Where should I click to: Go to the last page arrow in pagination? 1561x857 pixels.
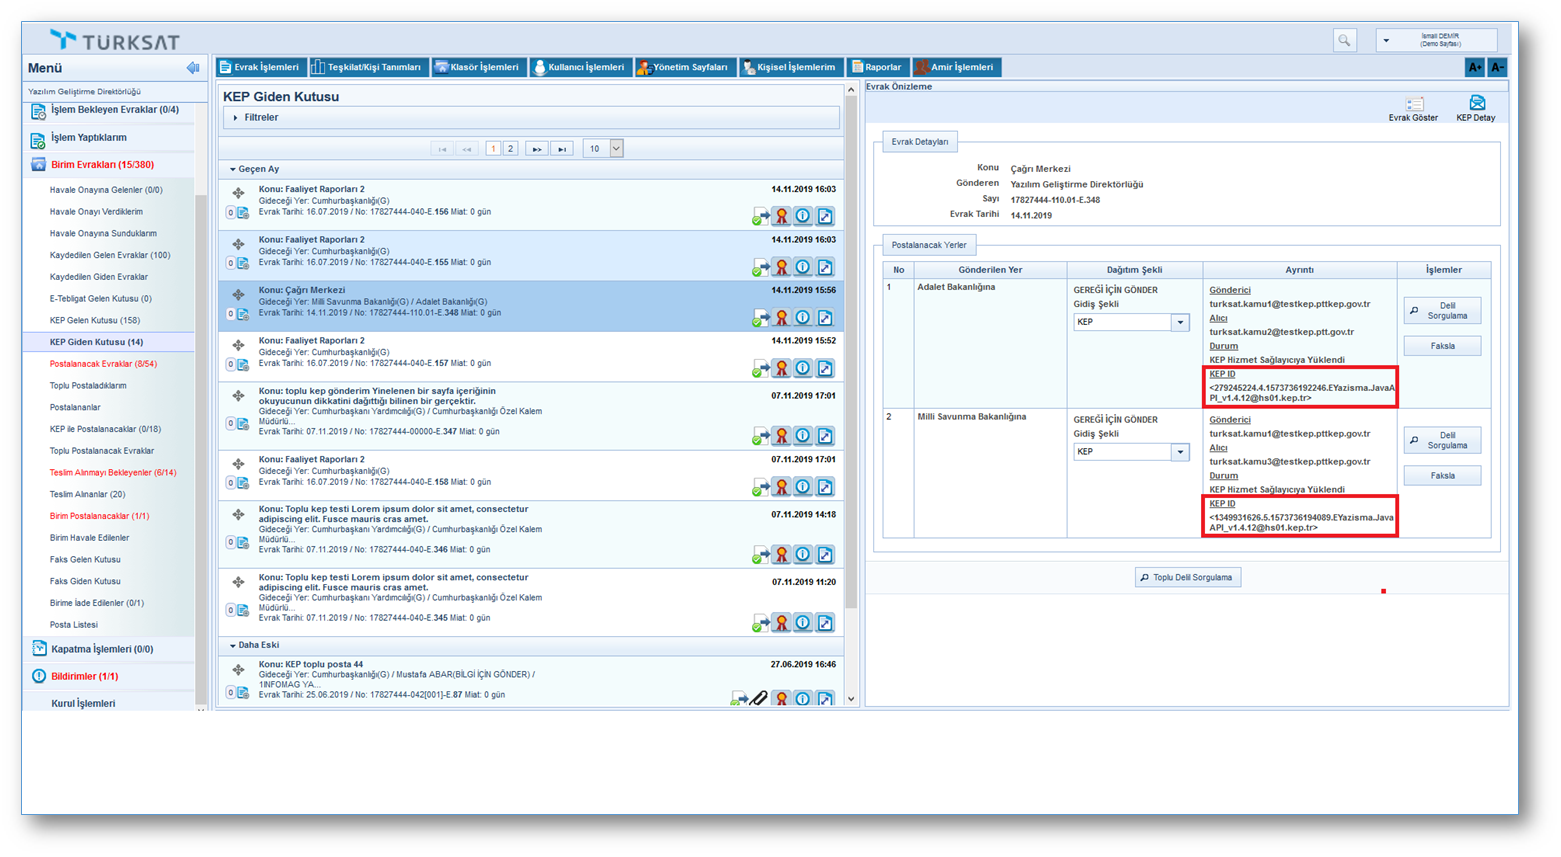[x=562, y=149]
